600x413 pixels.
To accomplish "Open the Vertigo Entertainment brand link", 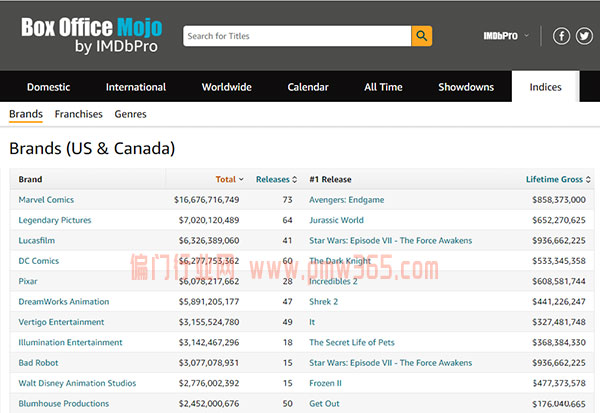I will click(x=61, y=322).
